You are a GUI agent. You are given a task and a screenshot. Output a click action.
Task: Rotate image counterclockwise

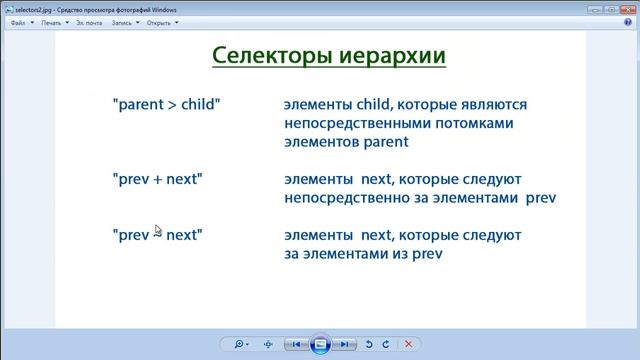coord(369,344)
